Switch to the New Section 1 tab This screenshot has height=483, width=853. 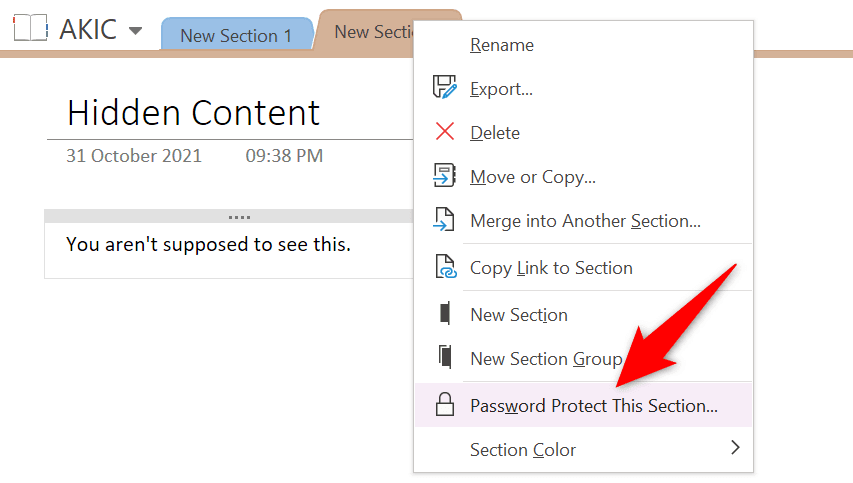(x=236, y=35)
